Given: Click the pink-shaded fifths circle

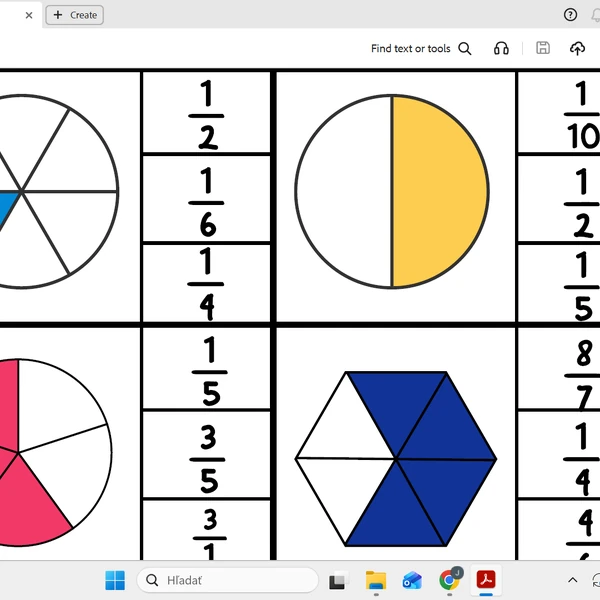Looking at the screenshot, I should [x=55, y=453].
